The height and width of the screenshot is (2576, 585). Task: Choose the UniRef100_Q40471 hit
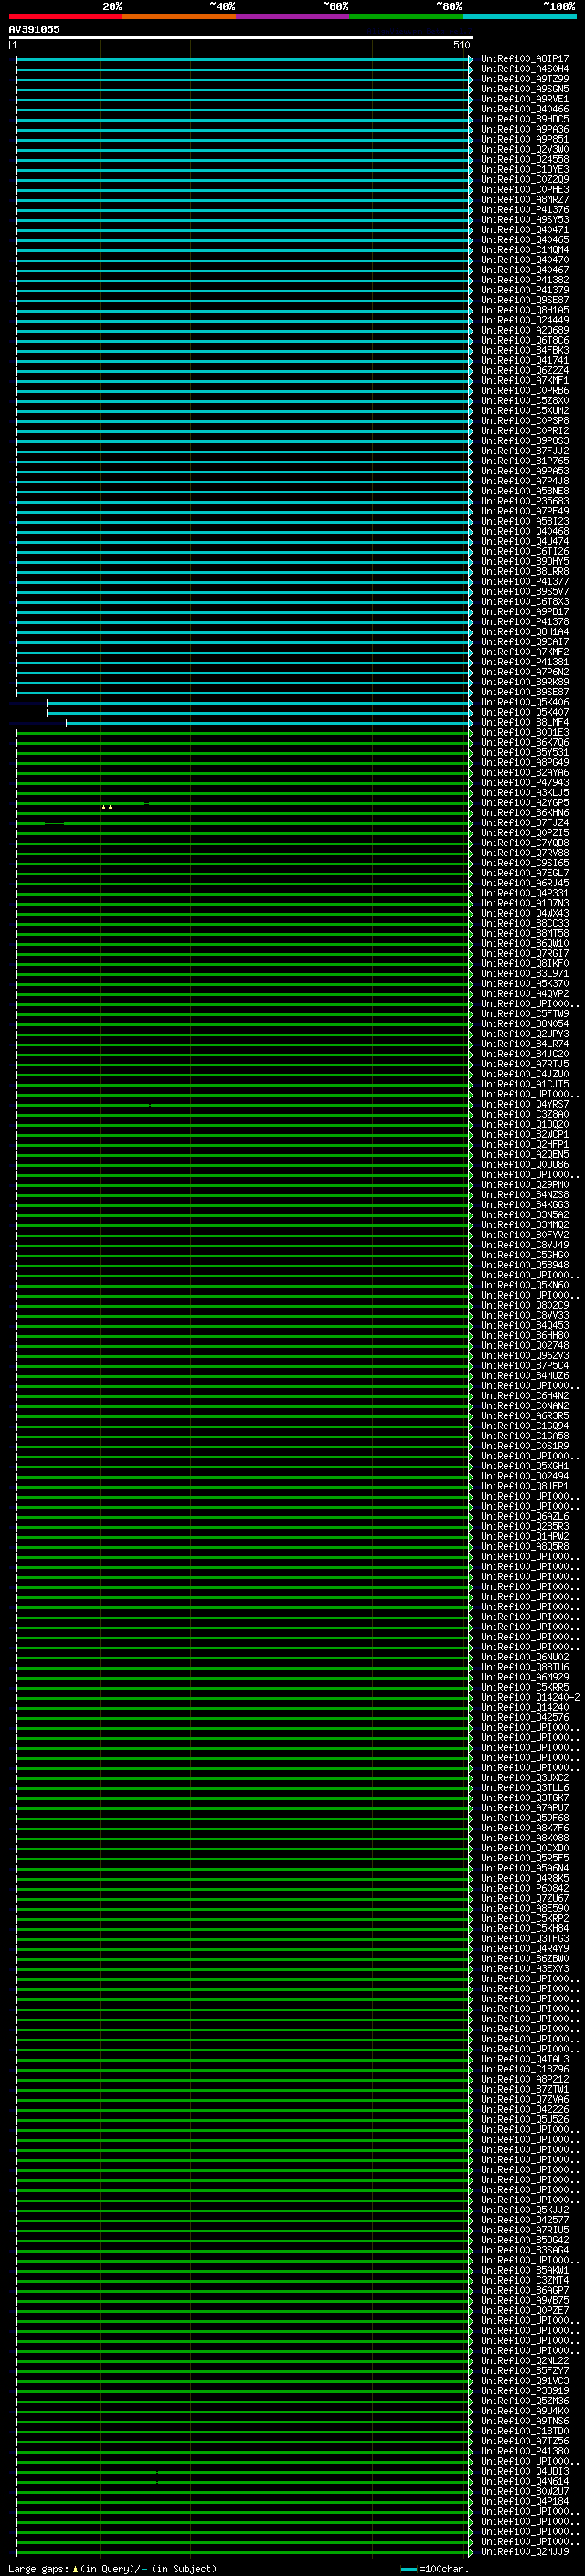pyautogui.click(x=525, y=230)
